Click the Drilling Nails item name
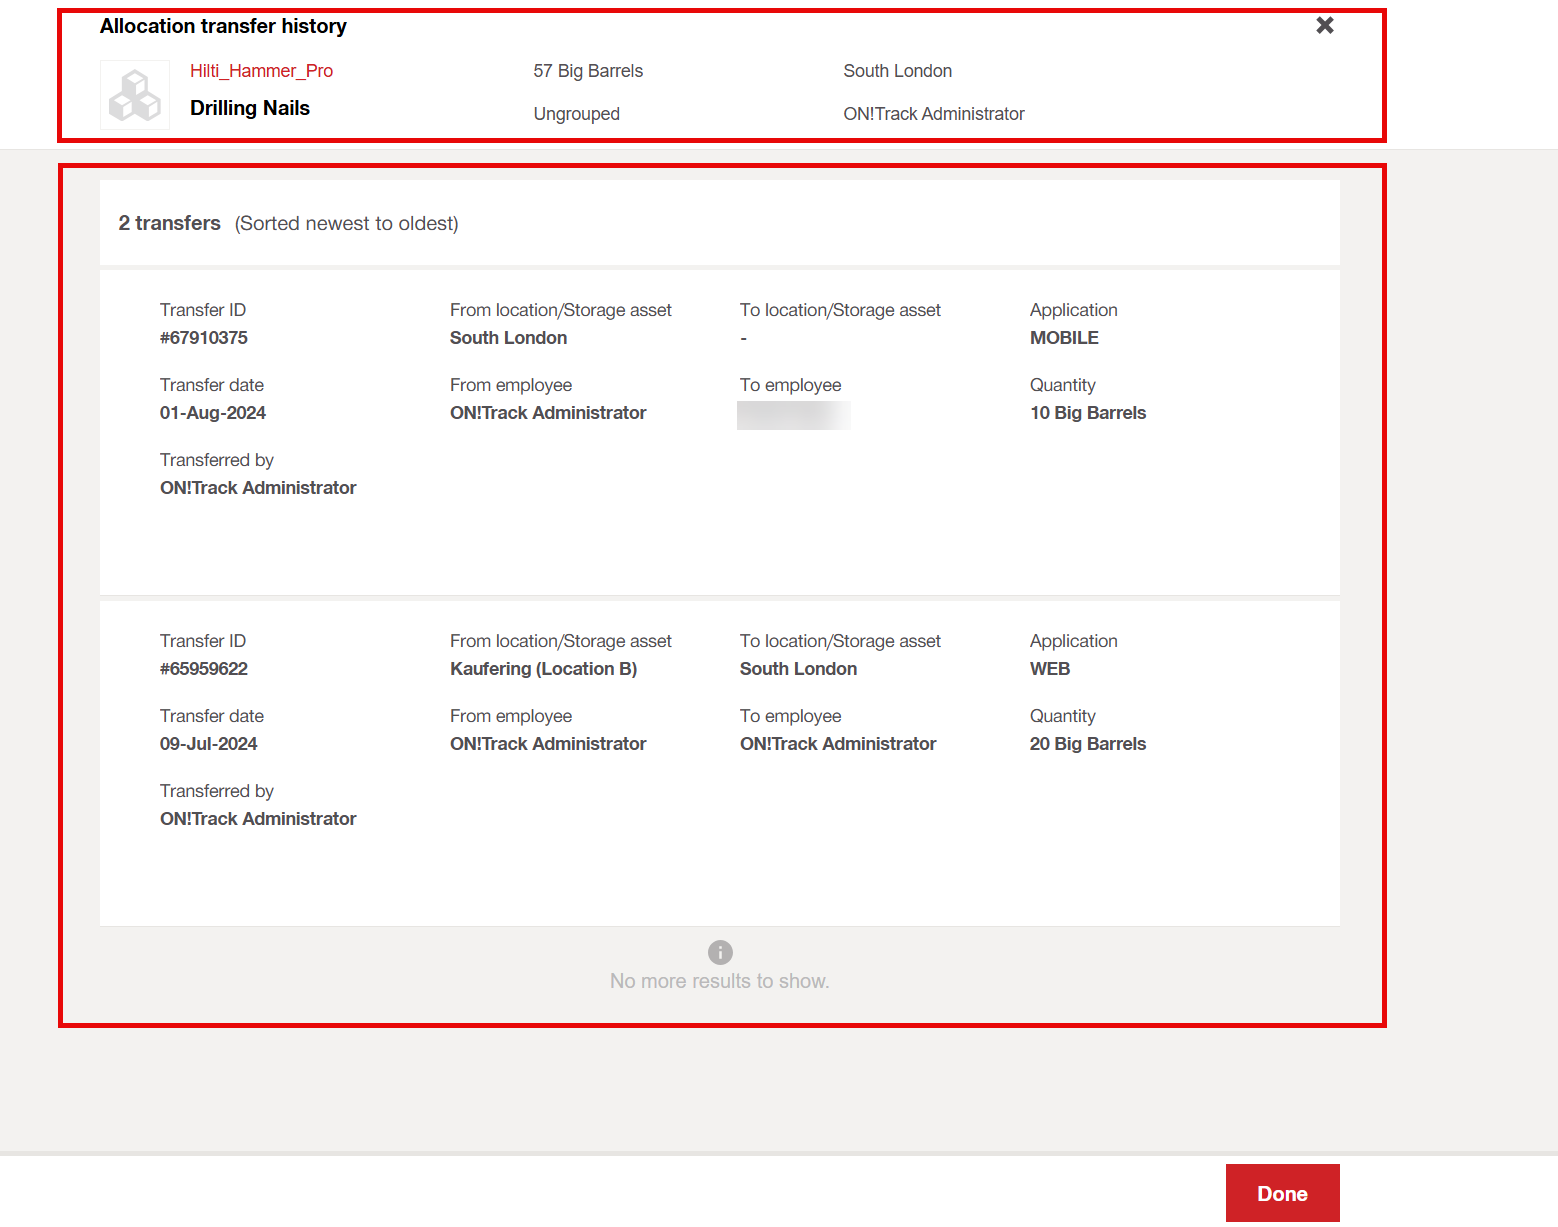The image size is (1558, 1227). coord(250,108)
